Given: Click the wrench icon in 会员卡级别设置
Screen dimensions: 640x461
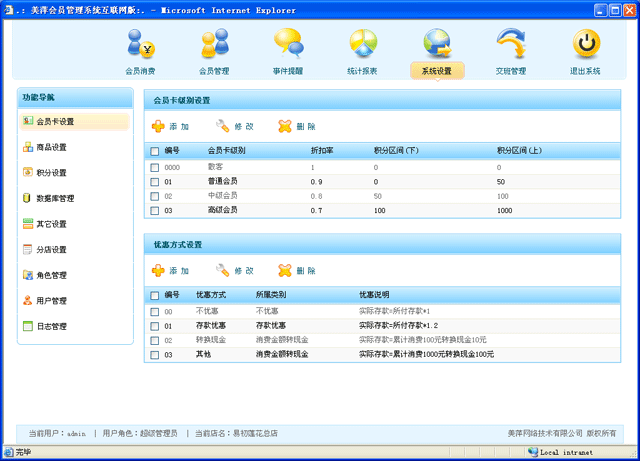Looking at the screenshot, I should 222,126.
